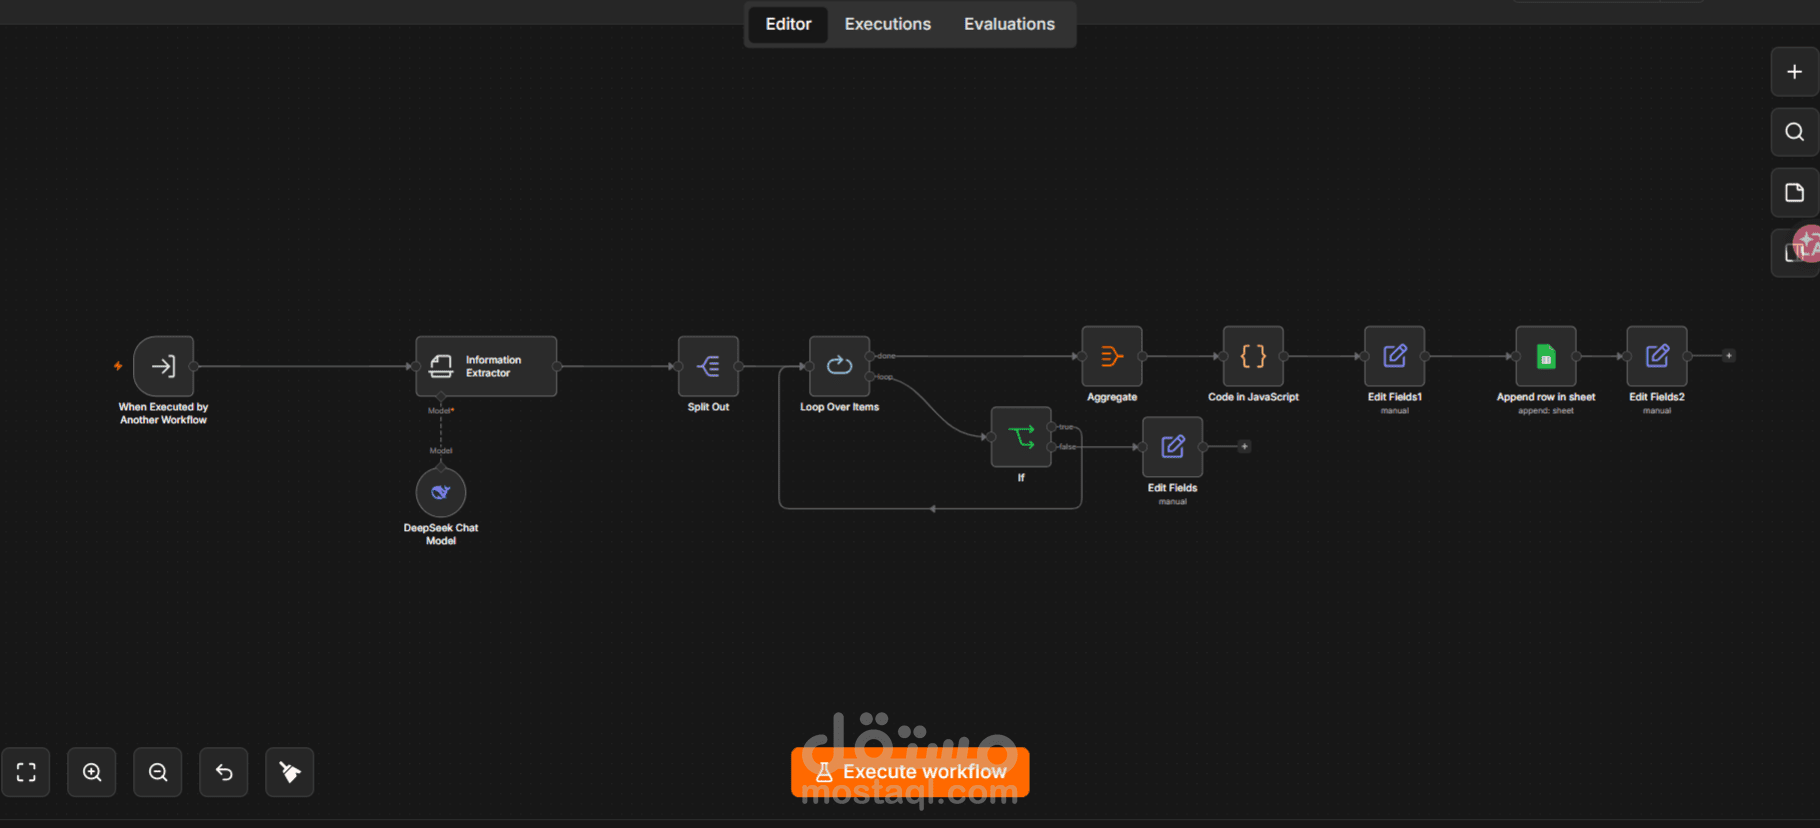Zoom in on the canvas
Image resolution: width=1820 pixels, height=828 pixels.
(92, 772)
